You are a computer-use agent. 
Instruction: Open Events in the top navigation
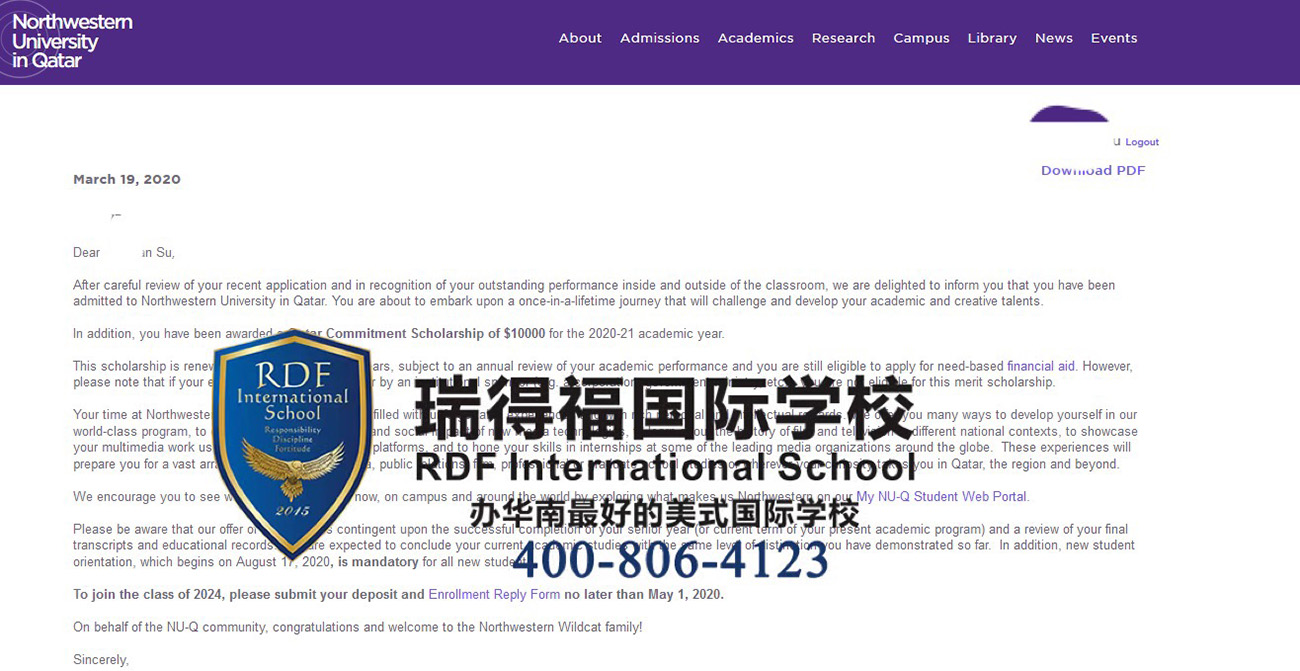(x=1114, y=38)
